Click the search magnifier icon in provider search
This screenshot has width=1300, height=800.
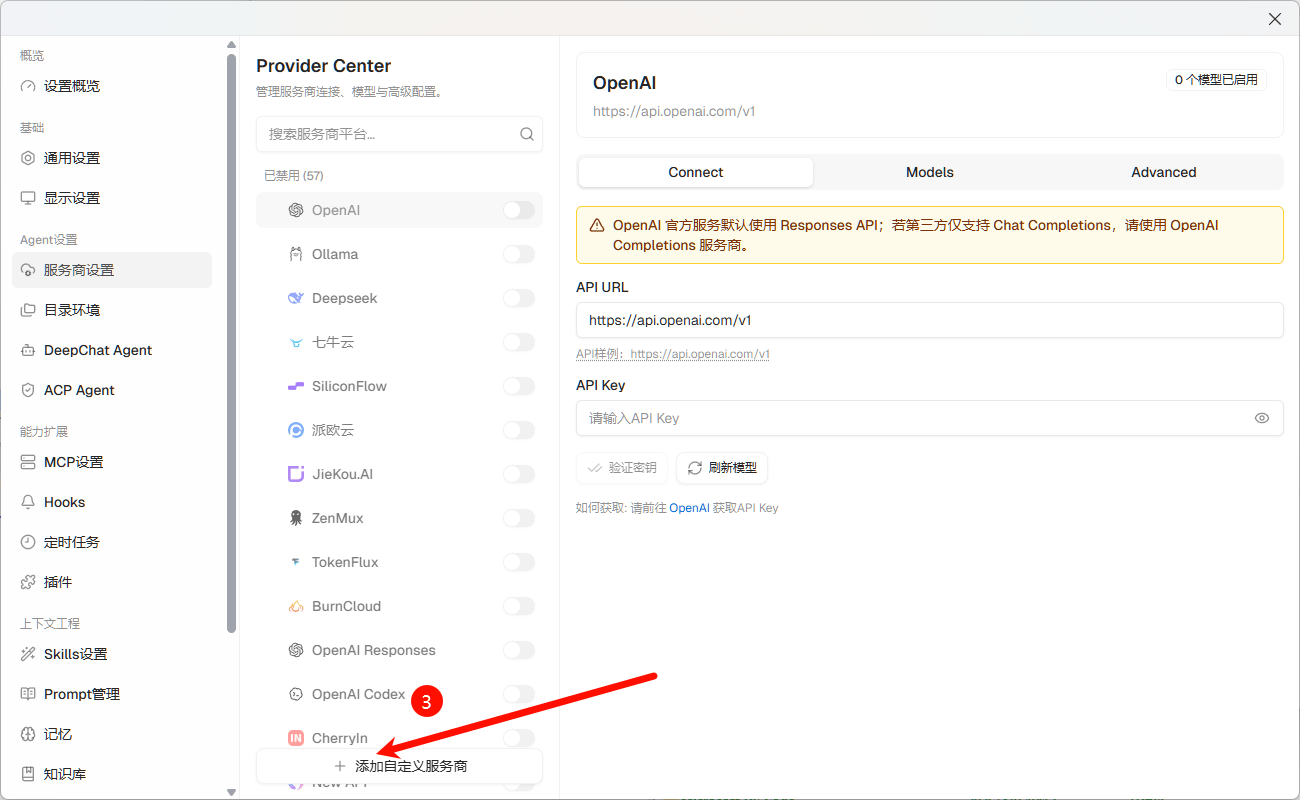pos(527,134)
